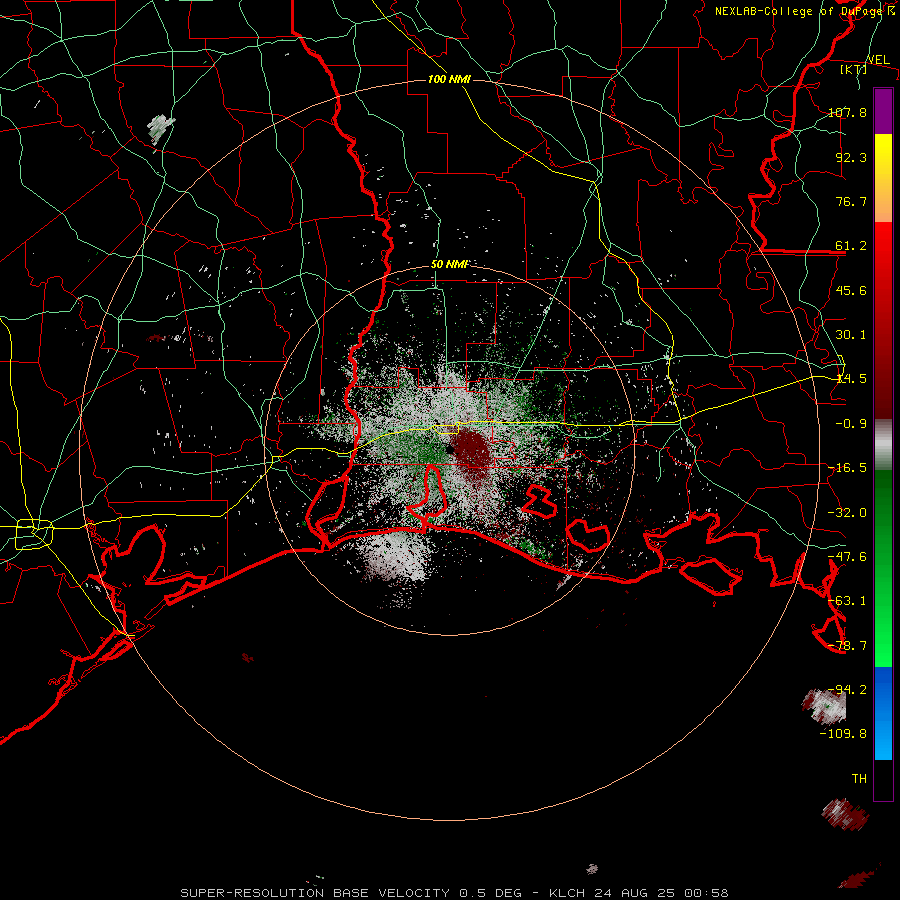
Task: Click the VEL legend title
Action: point(878,60)
